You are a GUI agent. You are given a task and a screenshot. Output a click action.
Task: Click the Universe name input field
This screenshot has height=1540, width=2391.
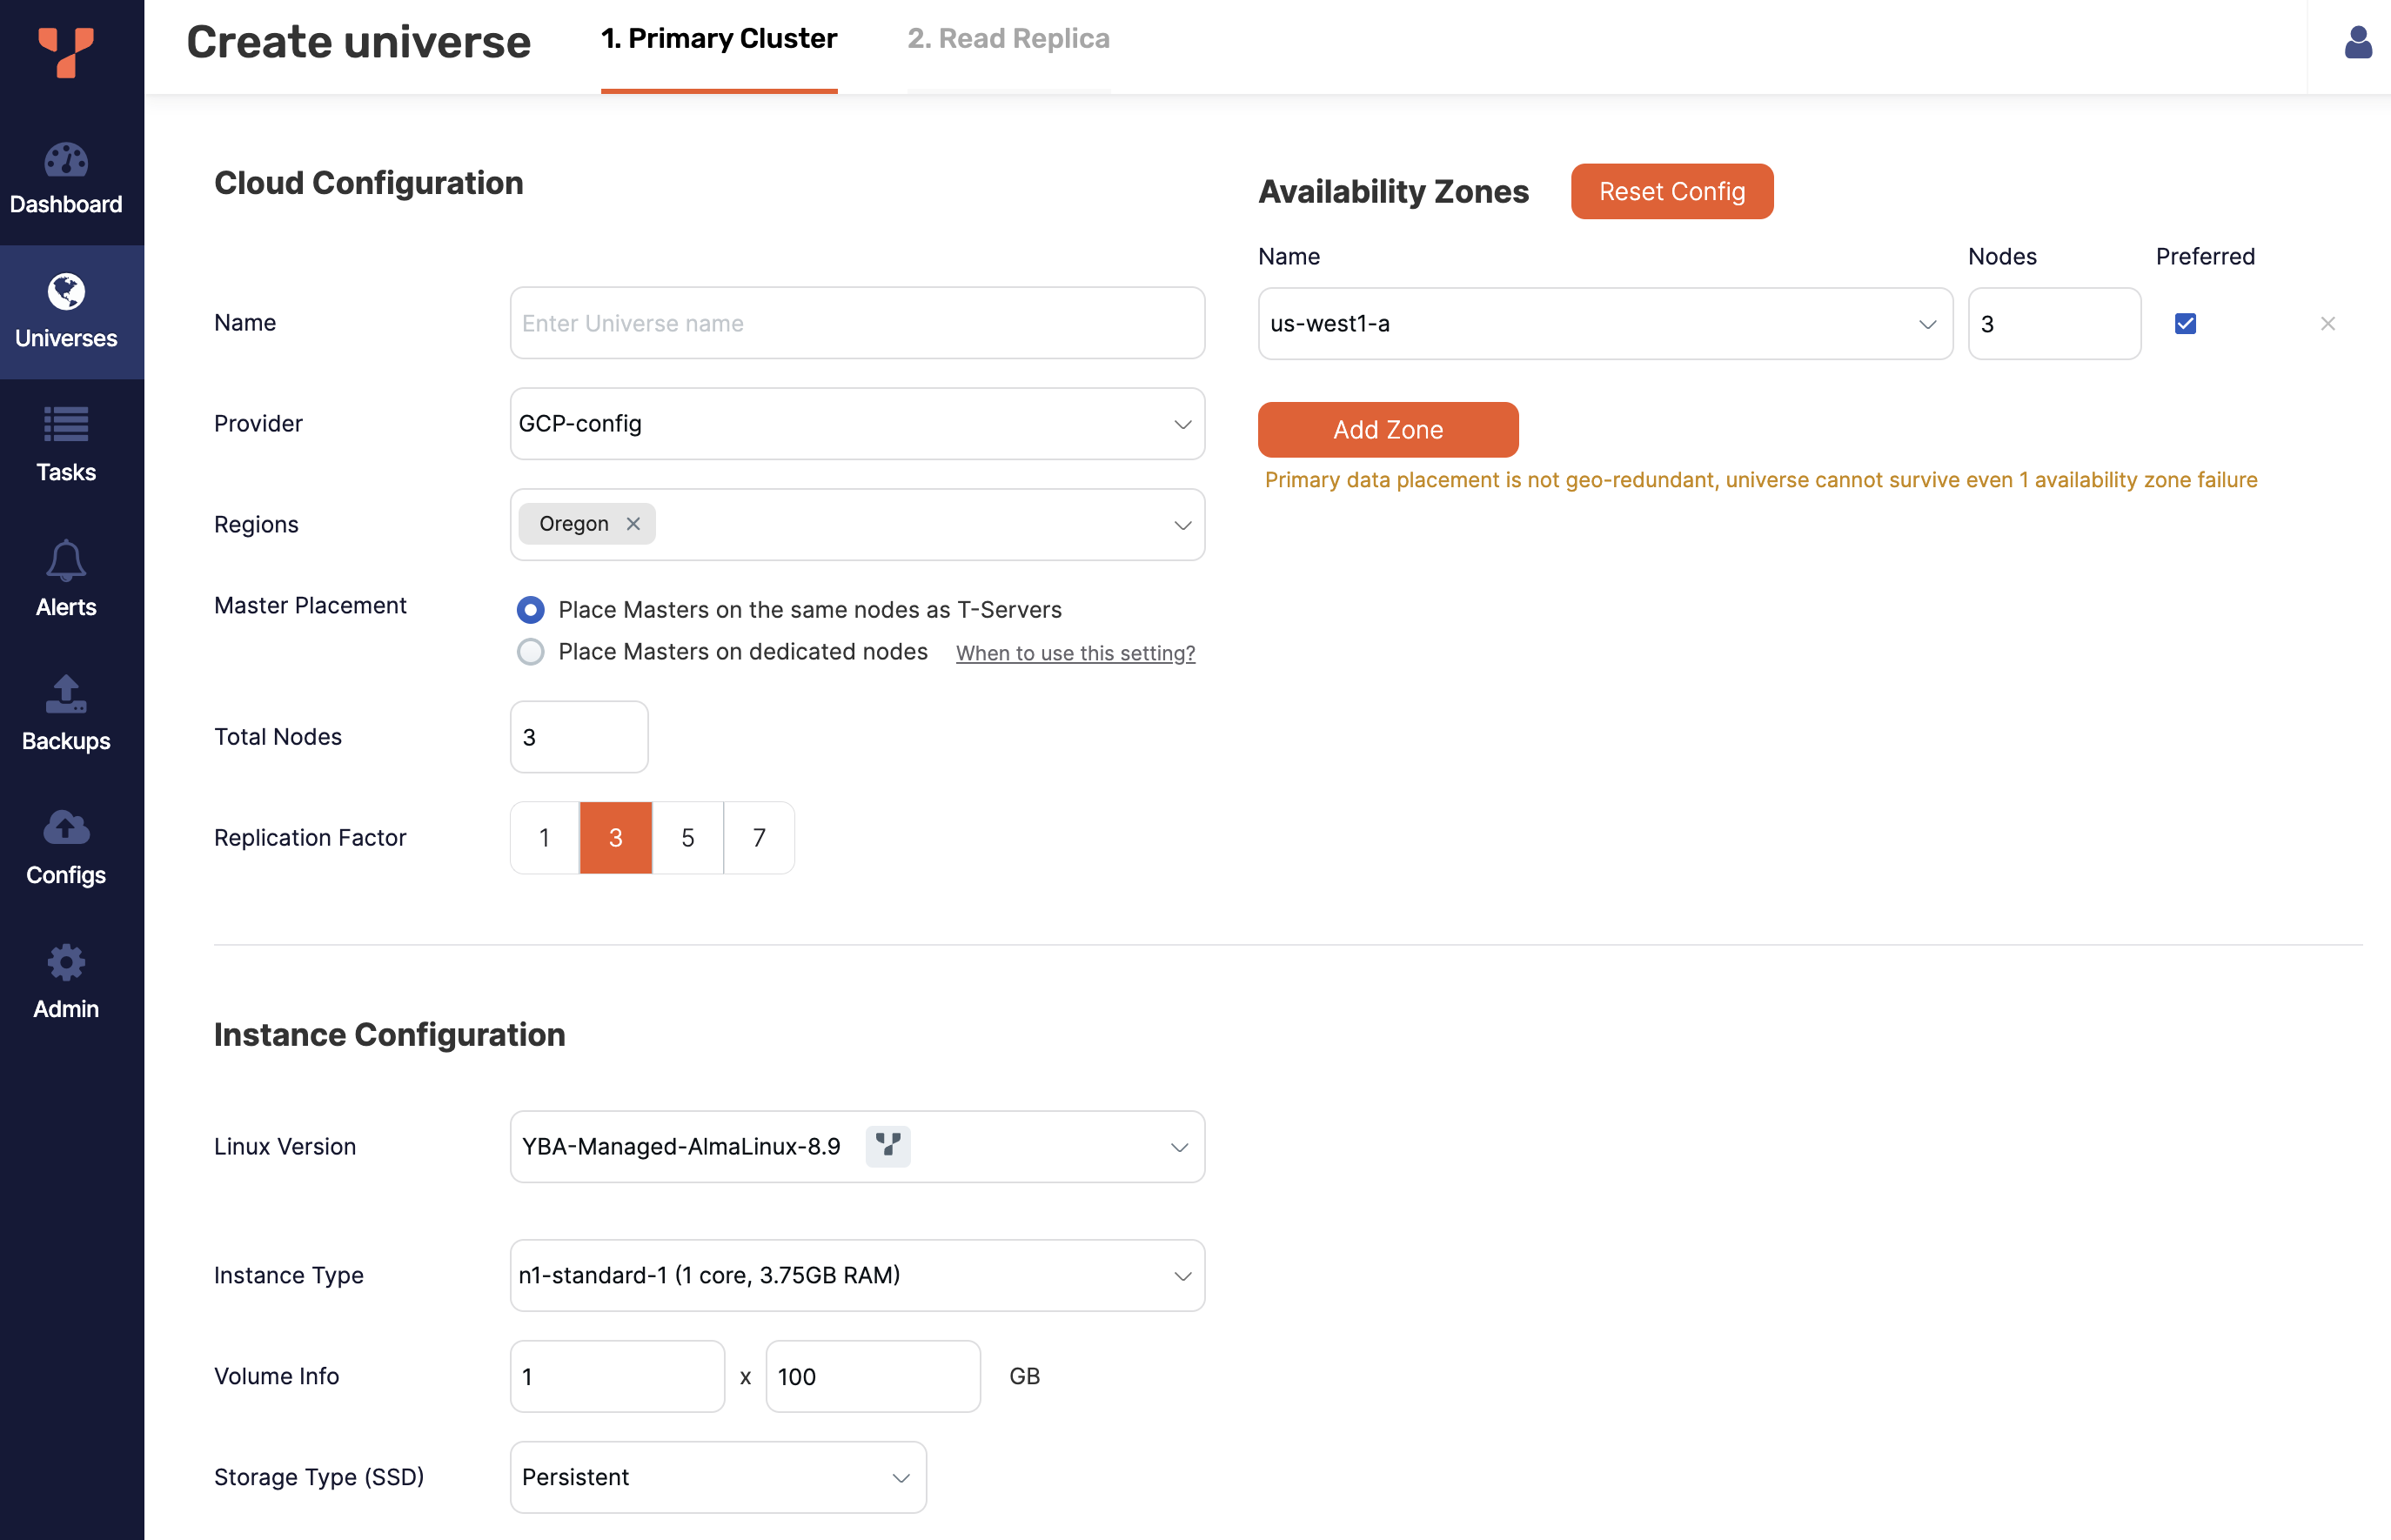pyautogui.click(x=857, y=322)
